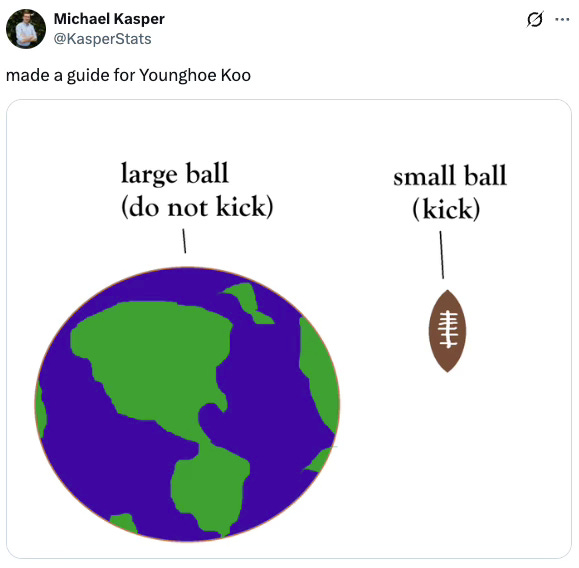
Task: Click the white laces on the football
Action: (448, 329)
